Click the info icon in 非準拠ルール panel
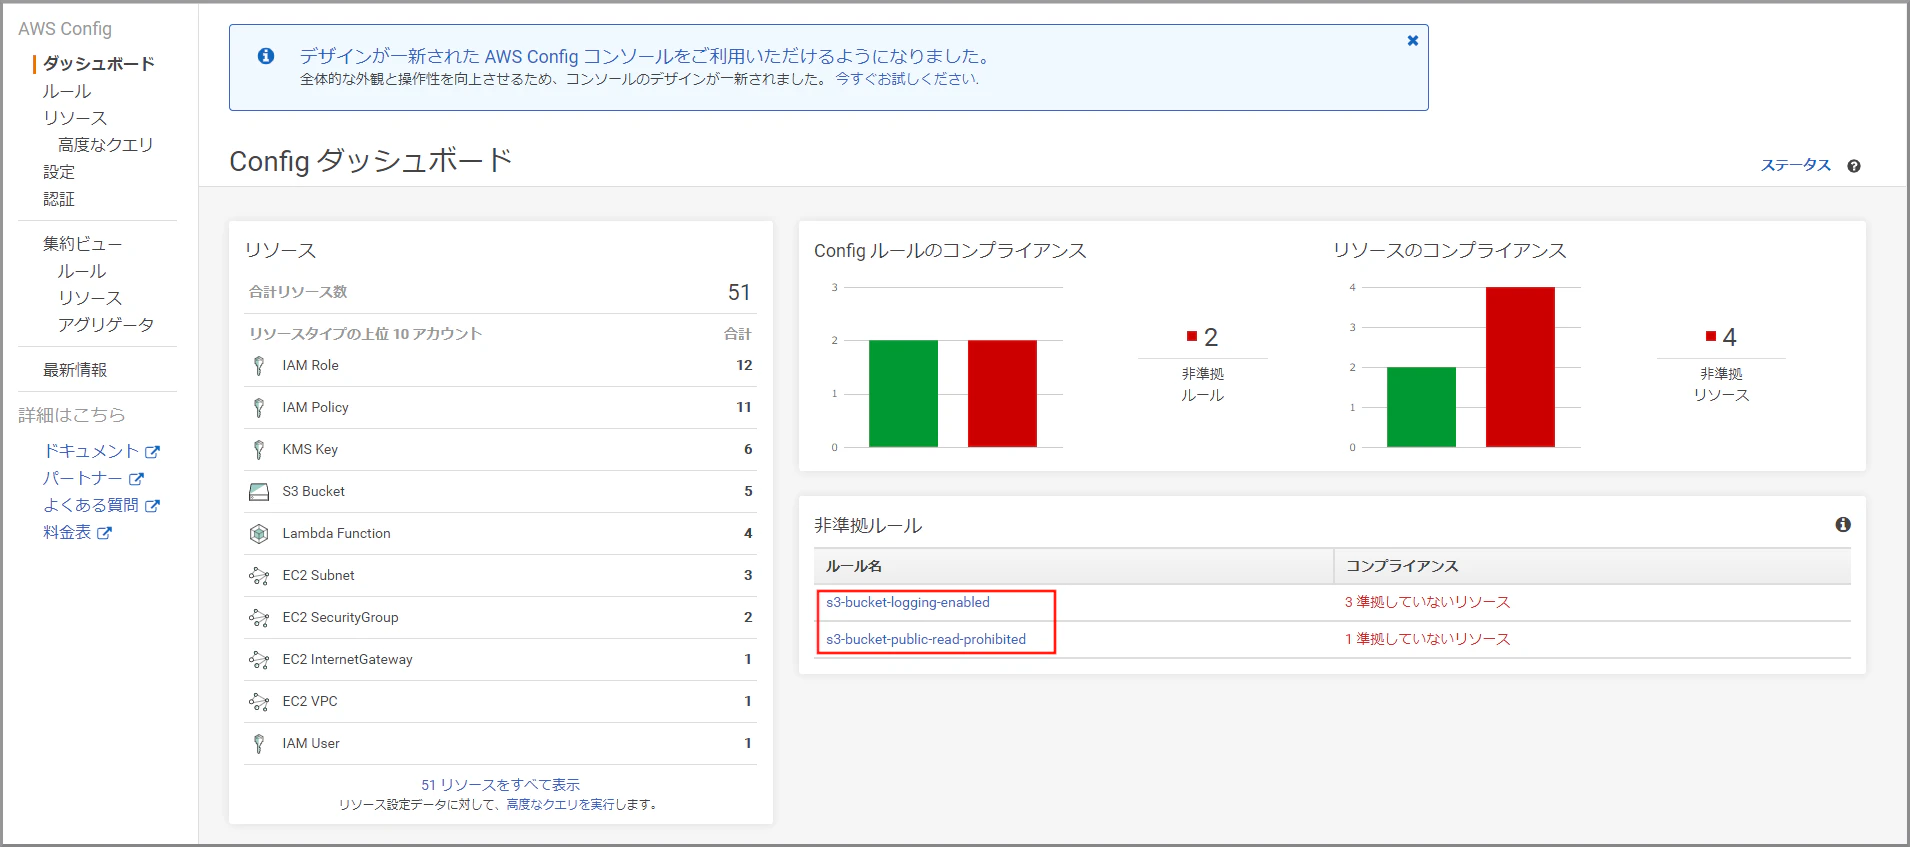Image resolution: width=1910 pixels, height=847 pixels. [1843, 525]
